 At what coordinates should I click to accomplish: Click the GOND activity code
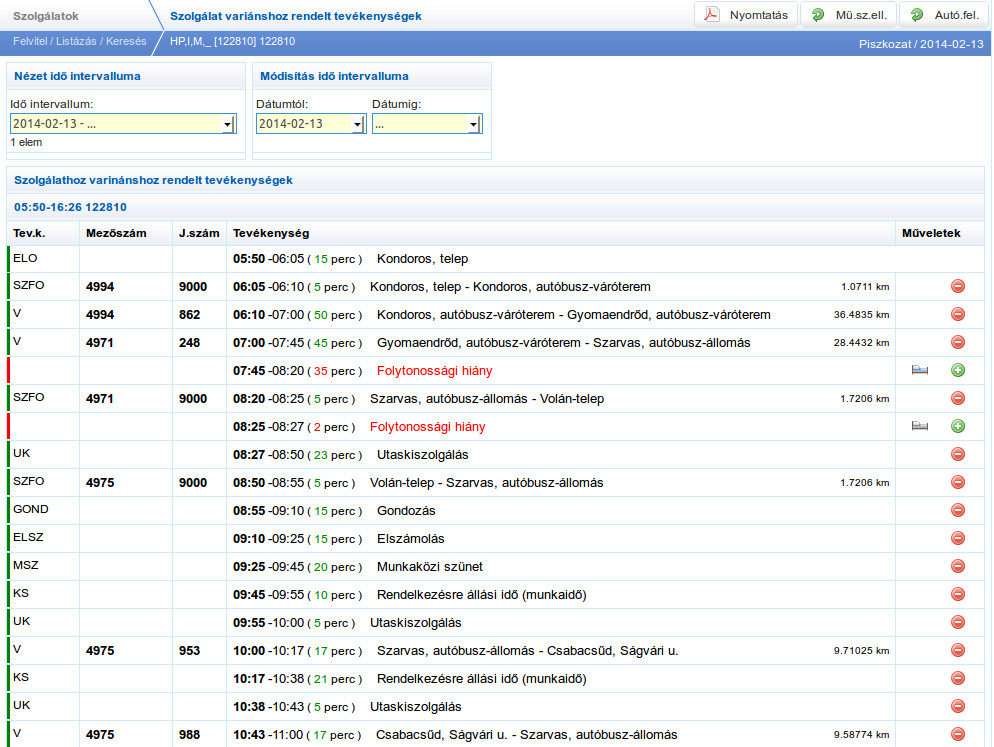click(30, 509)
